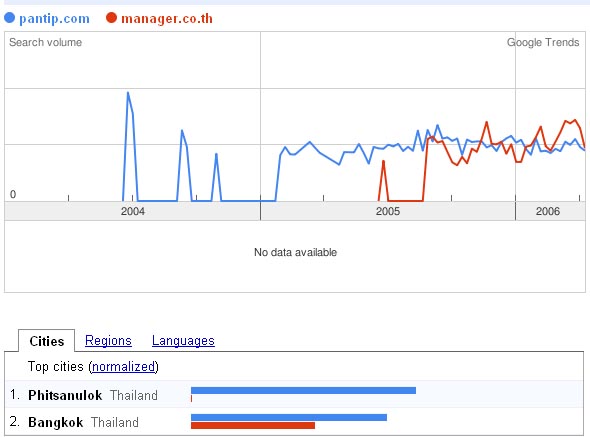590x437 pixels.
Task: Click the blue pantip.com legend dot
Action: pos(9,17)
